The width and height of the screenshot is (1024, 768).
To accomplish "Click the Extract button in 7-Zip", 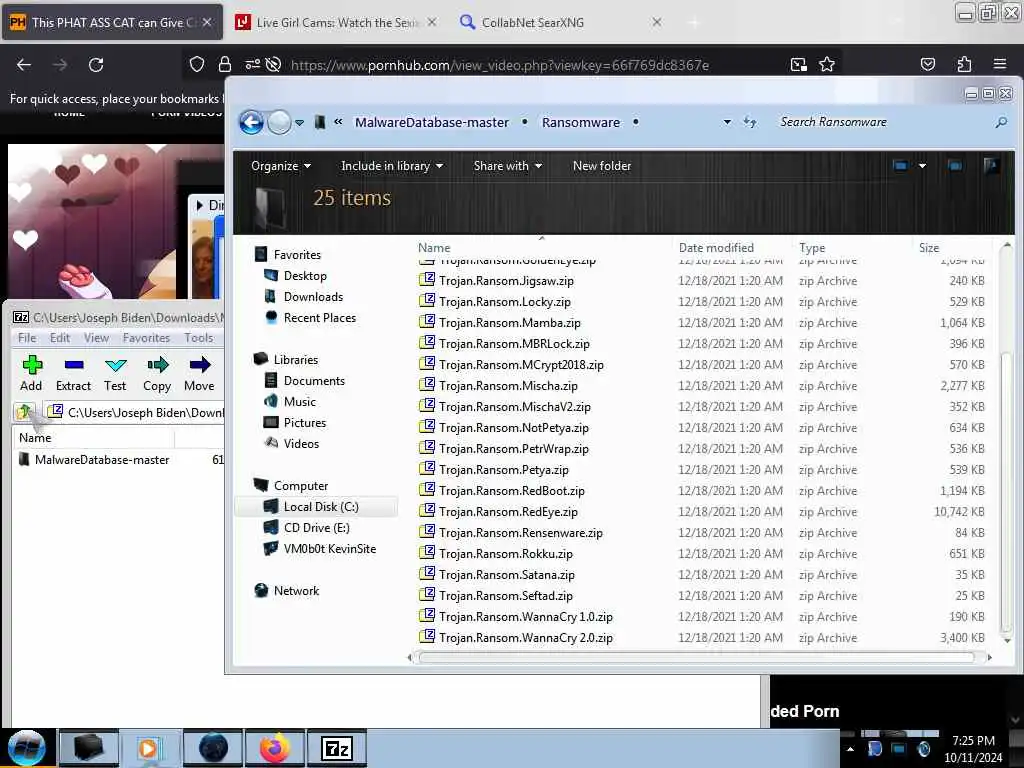I will 73,374.
